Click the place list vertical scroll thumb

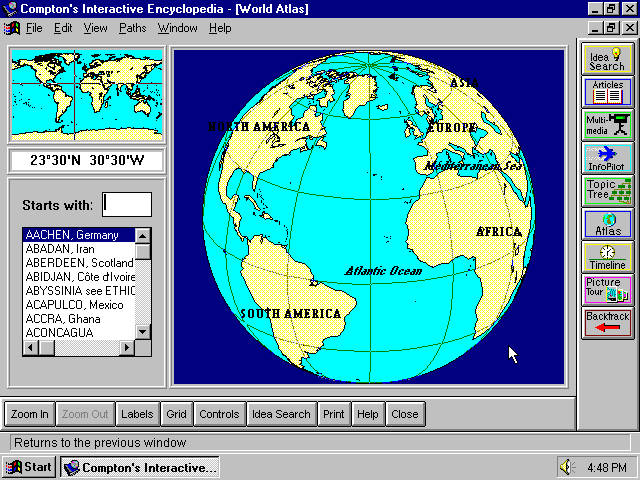click(x=143, y=251)
